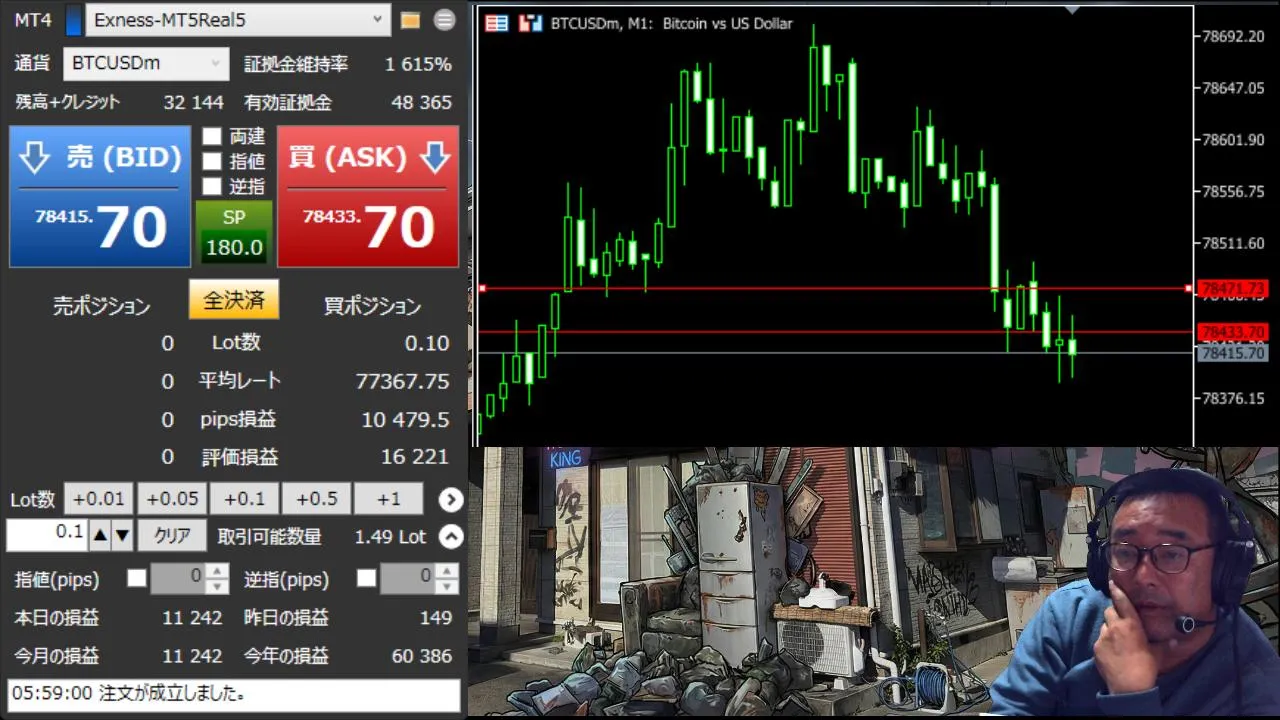Tick the 指値(pips) checkbox
This screenshot has width=1280, height=720.
point(137,578)
